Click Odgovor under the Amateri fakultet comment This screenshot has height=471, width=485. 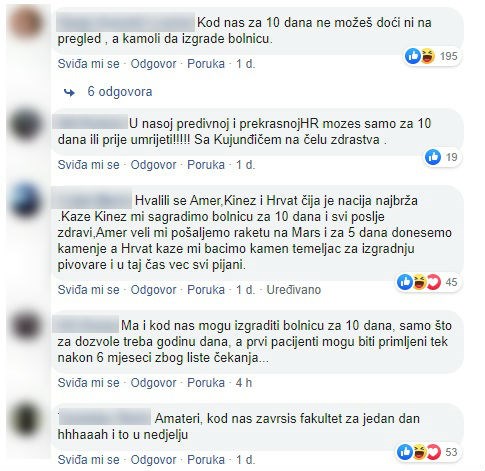pos(153,460)
